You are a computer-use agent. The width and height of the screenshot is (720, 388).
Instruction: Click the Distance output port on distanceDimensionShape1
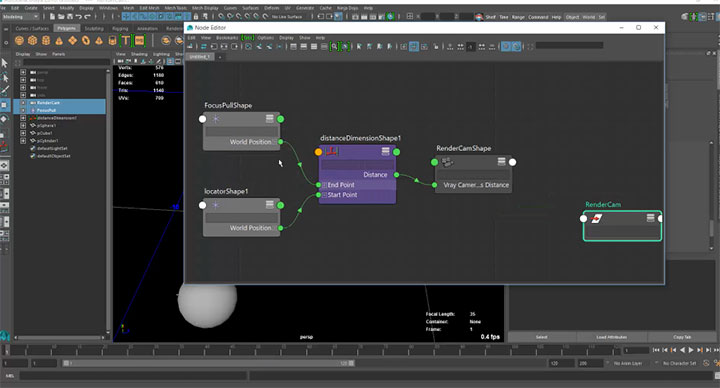[x=396, y=174]
